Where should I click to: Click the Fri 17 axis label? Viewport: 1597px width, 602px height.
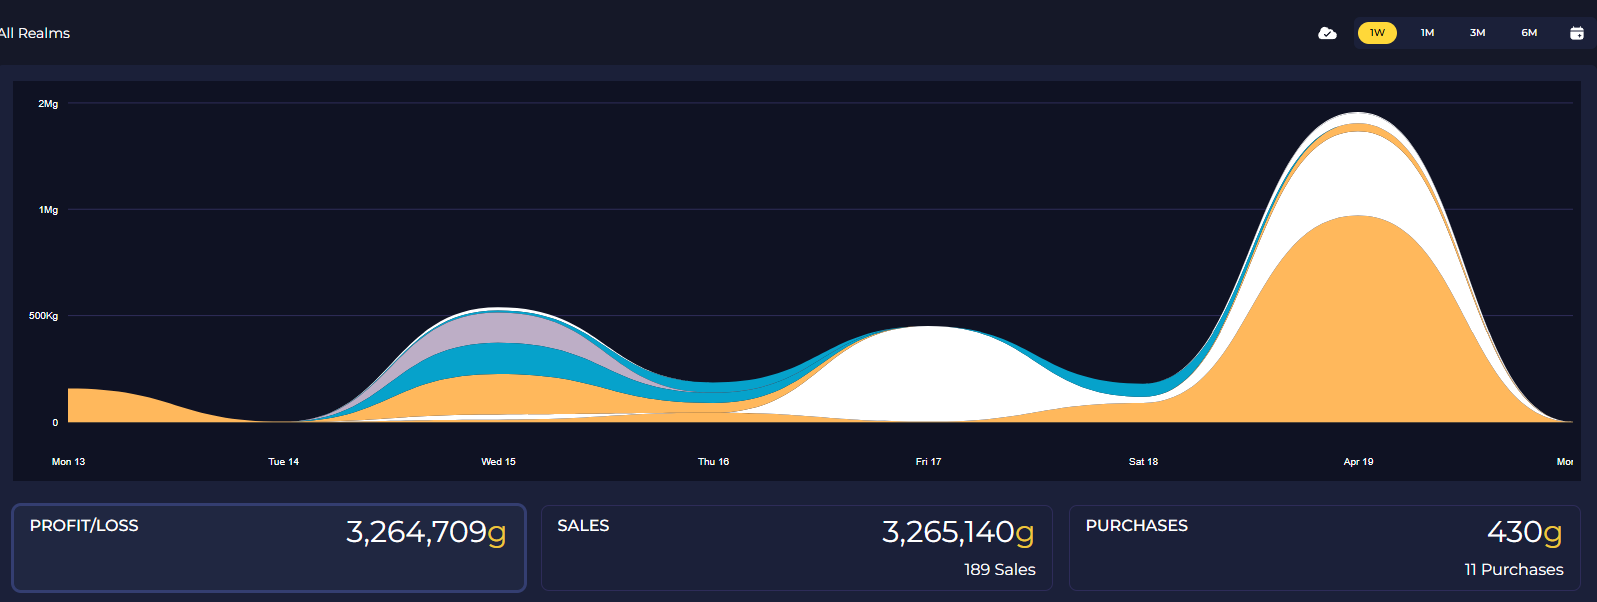click(929, 462)
